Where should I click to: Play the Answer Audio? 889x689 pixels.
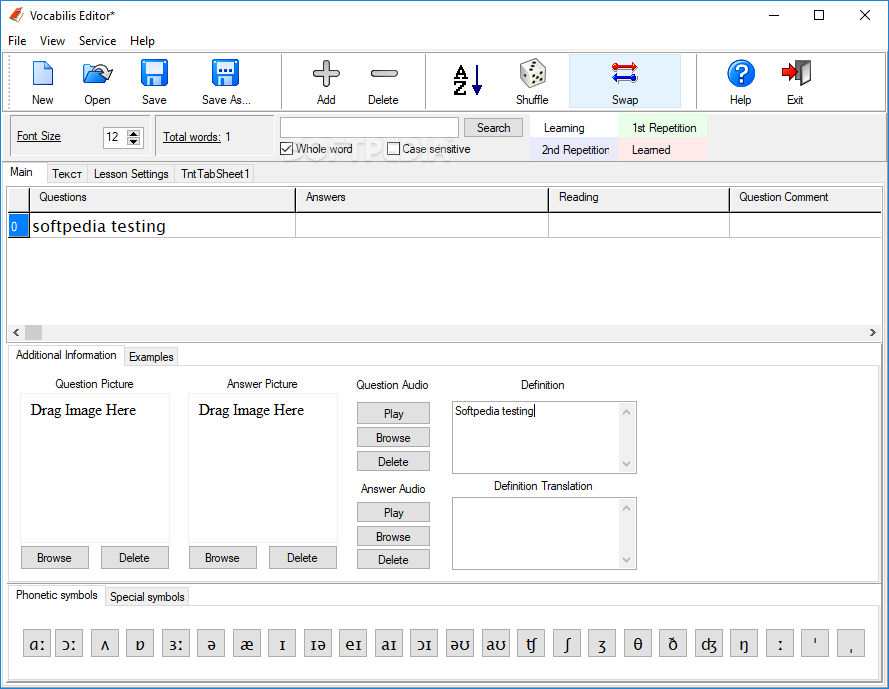393,512
